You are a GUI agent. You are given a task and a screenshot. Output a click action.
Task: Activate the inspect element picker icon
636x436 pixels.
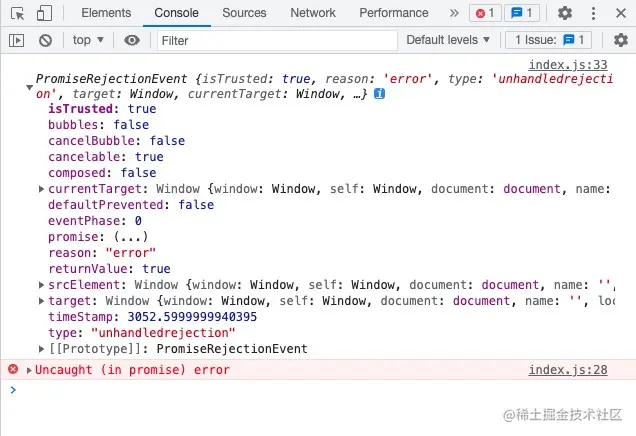(x=17, y=13)
